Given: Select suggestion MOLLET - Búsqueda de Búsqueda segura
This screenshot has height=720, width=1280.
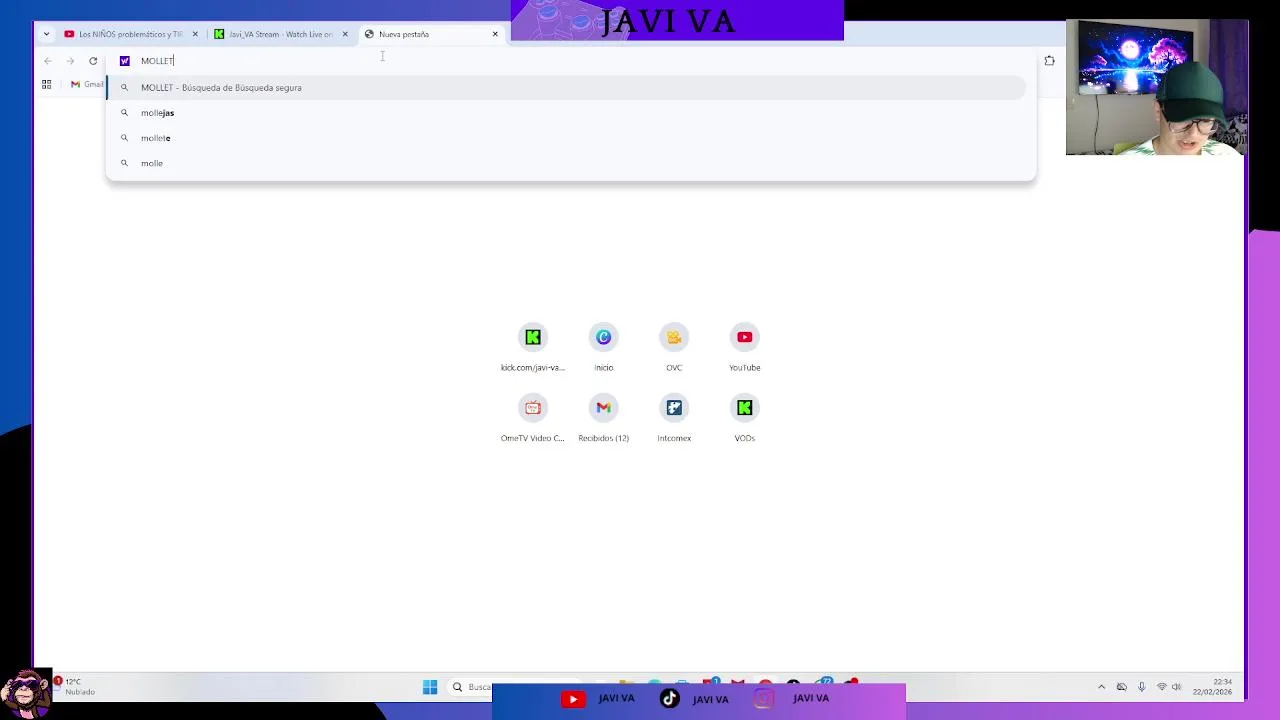Looking at the screenshot, I should click(x=566, y=88).
